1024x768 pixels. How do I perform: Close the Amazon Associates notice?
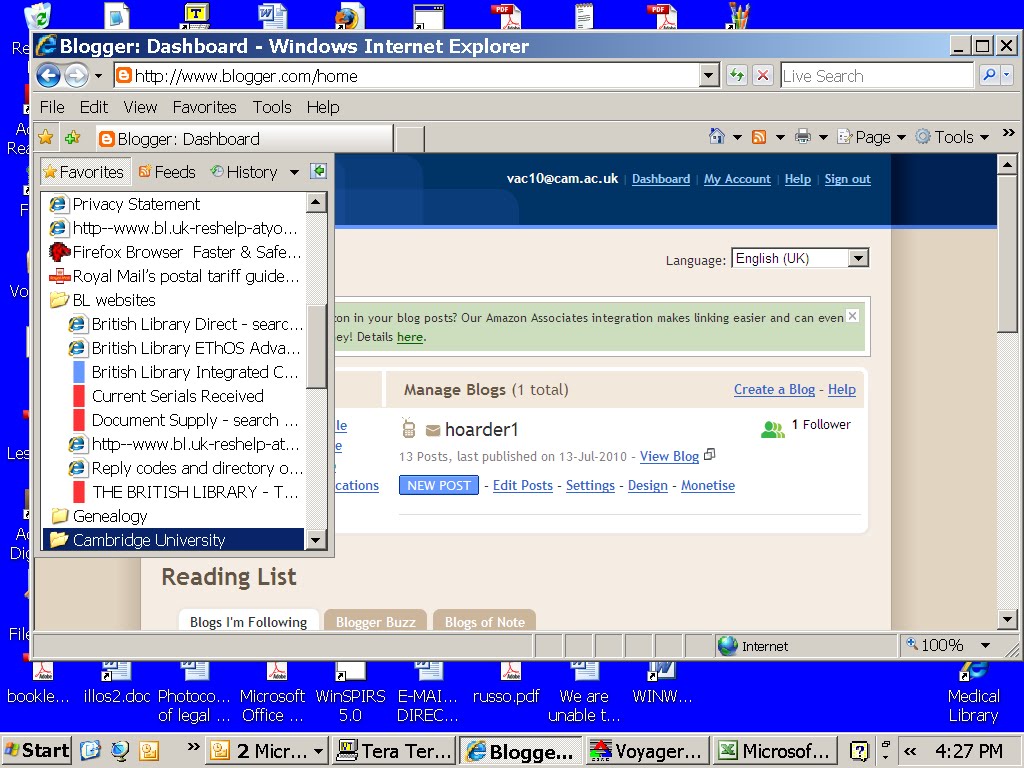(x=852, y=316)
